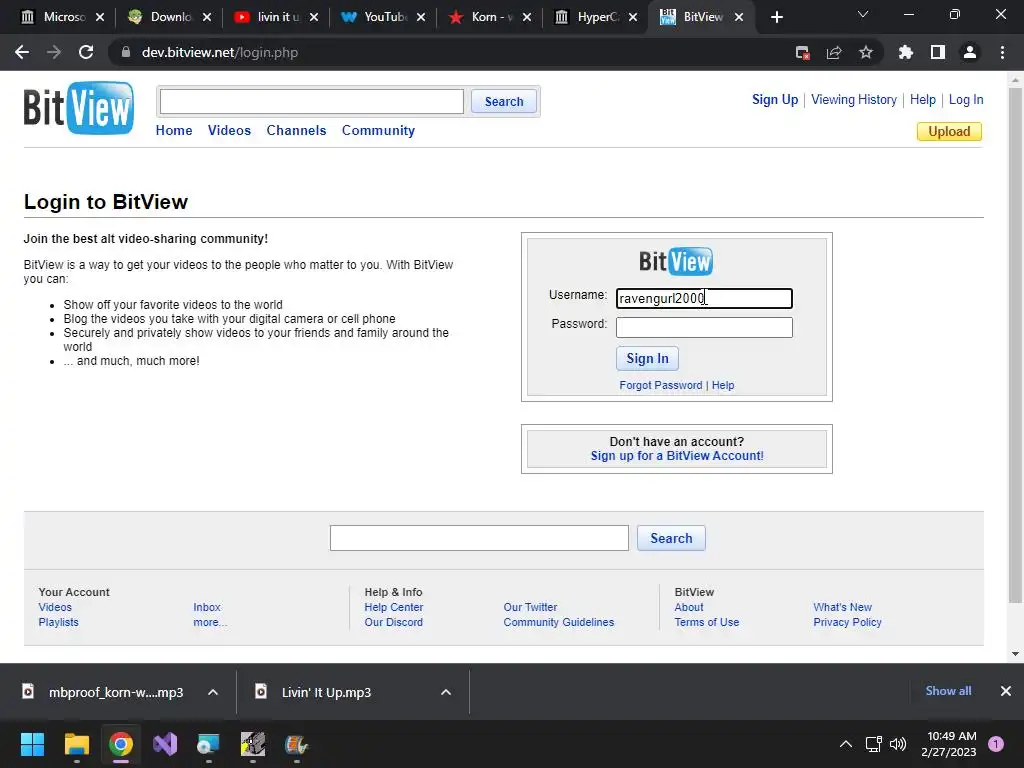Image resolution: width=1024 pixels, height=768 pixels.
Task: Open Windows Start menu
Action: [32, 744]
